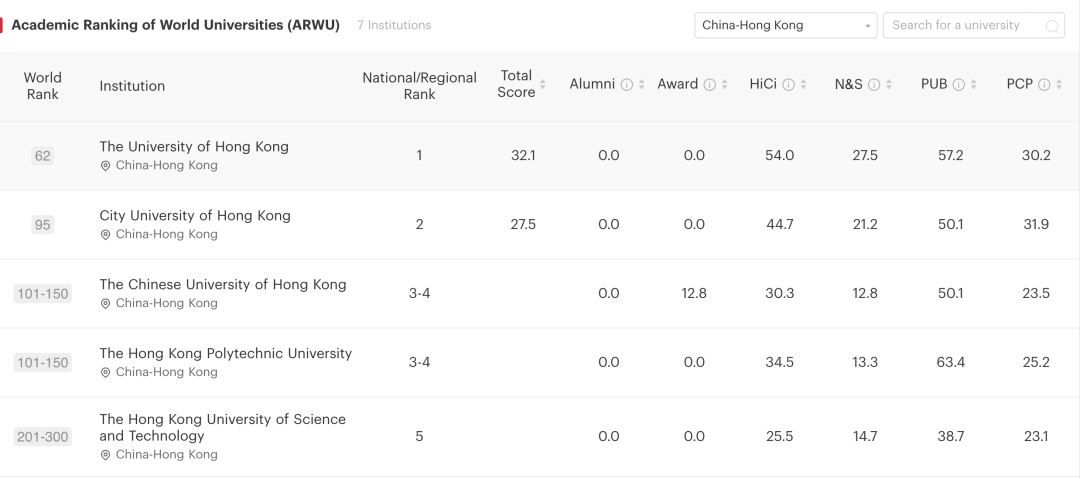The width and height of the screenshot is (1080, 479).
Task: Click location pin under Polytechnic University
Action: click(x=105, y=373)
